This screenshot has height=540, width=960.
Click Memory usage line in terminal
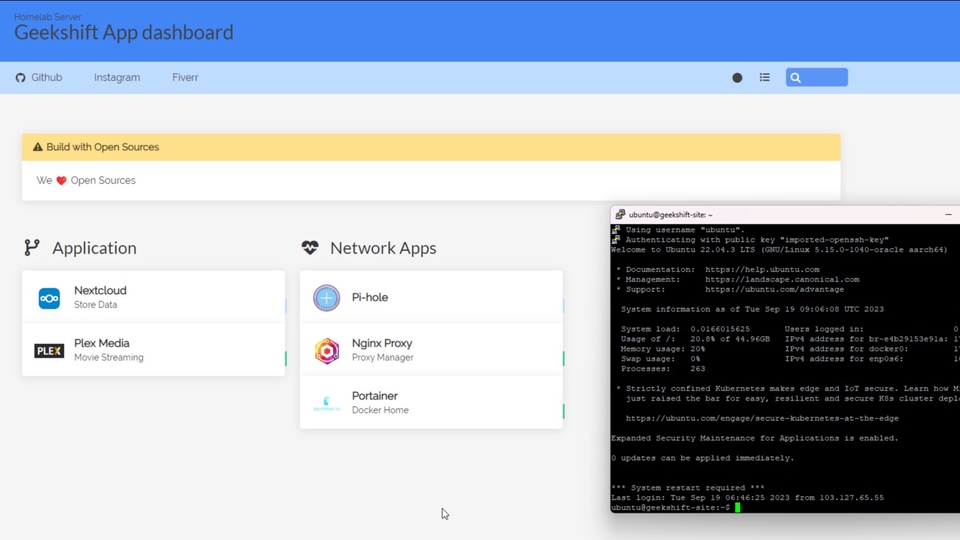click(663, 349)
